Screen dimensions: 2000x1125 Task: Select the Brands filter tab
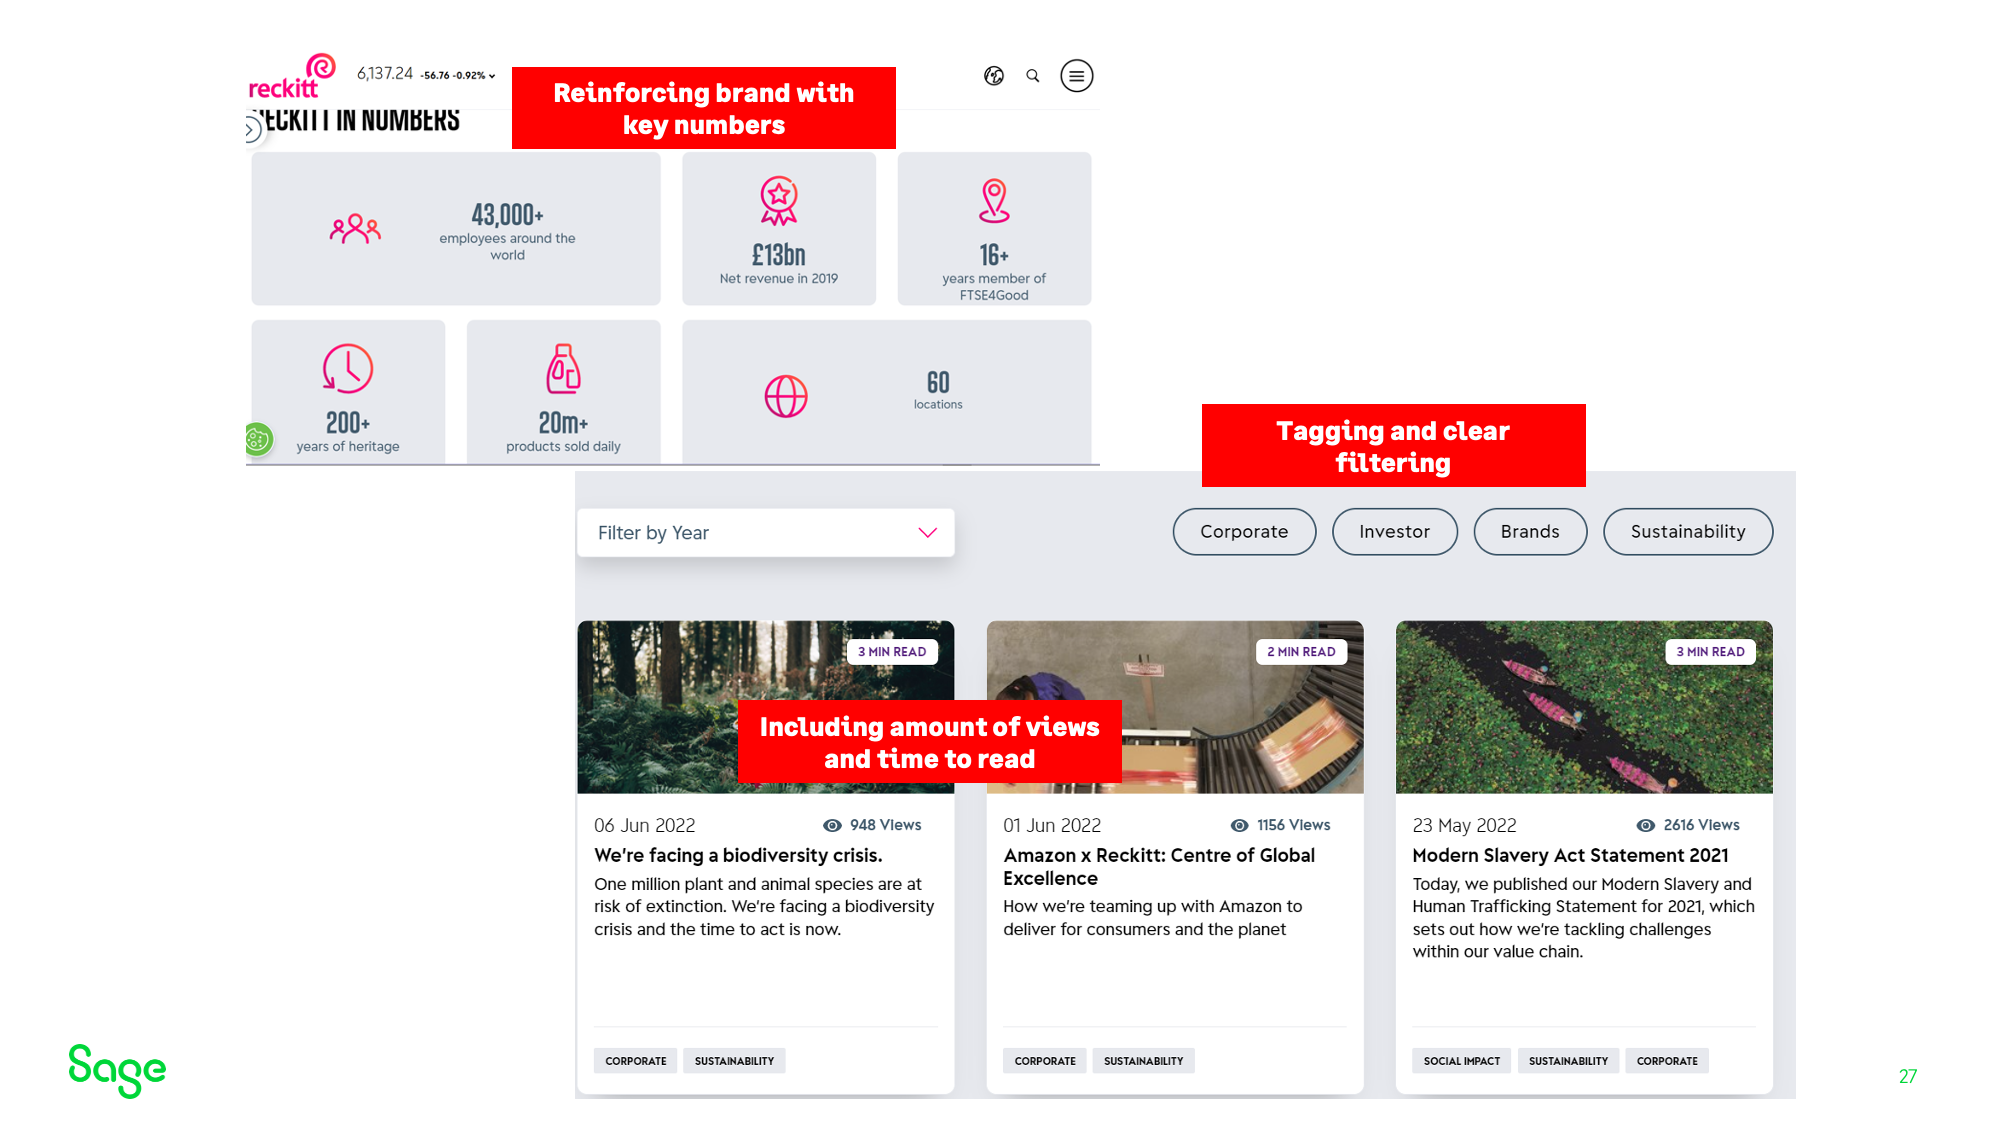click(1529, 532)
